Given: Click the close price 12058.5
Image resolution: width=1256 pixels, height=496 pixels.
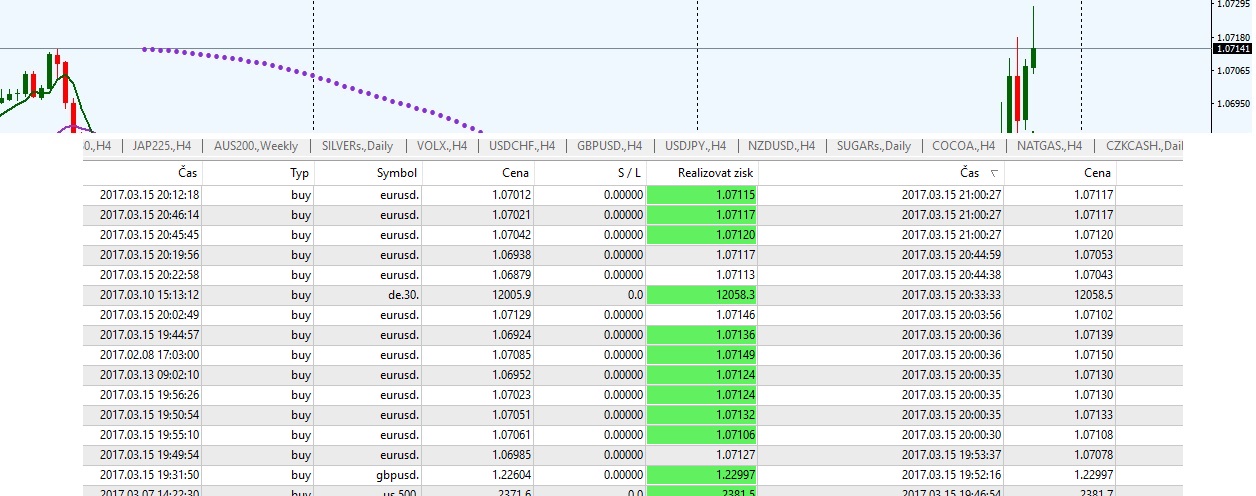Looking at the screenshot, I should [1094, 295].
